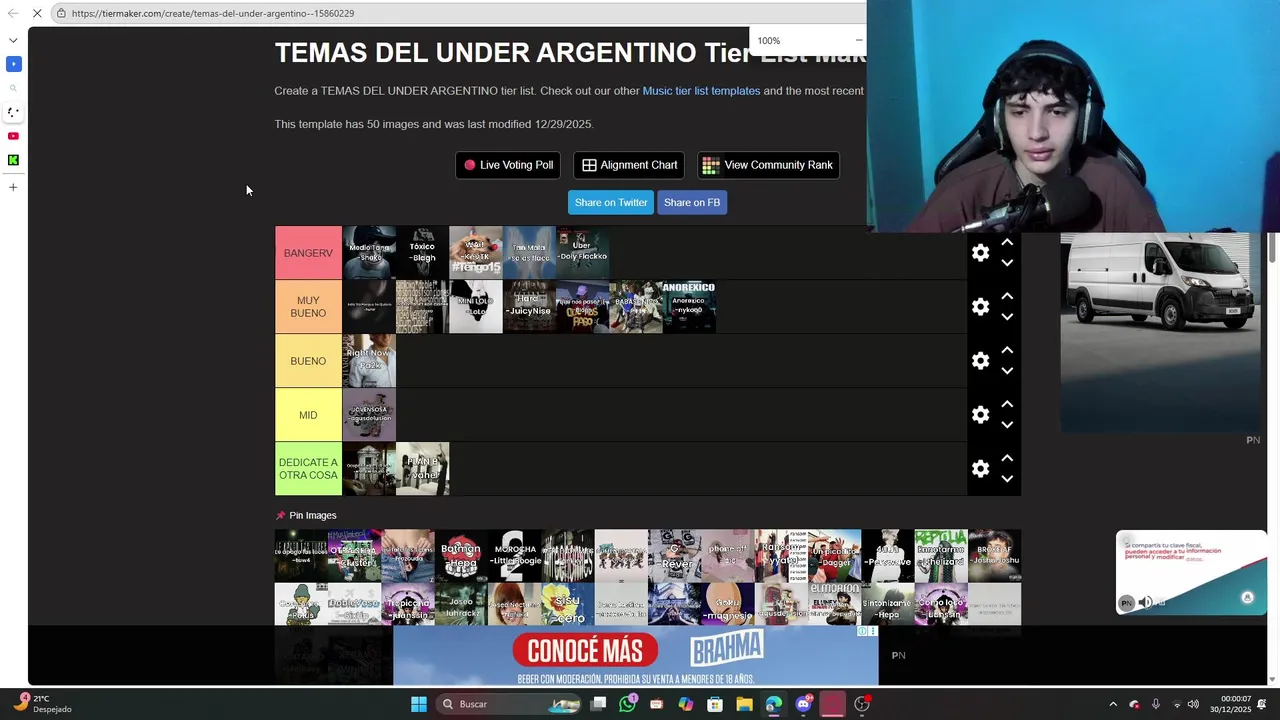Image resolution: width=1280 pixels, height=720 pixels.
Task: Share tier list on Twitter
Action: (x=611, y=202)
